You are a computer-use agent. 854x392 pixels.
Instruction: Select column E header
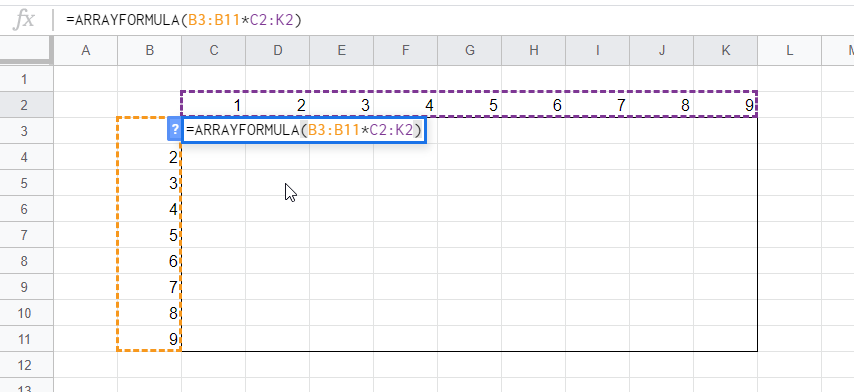click(x=341, y=51)
